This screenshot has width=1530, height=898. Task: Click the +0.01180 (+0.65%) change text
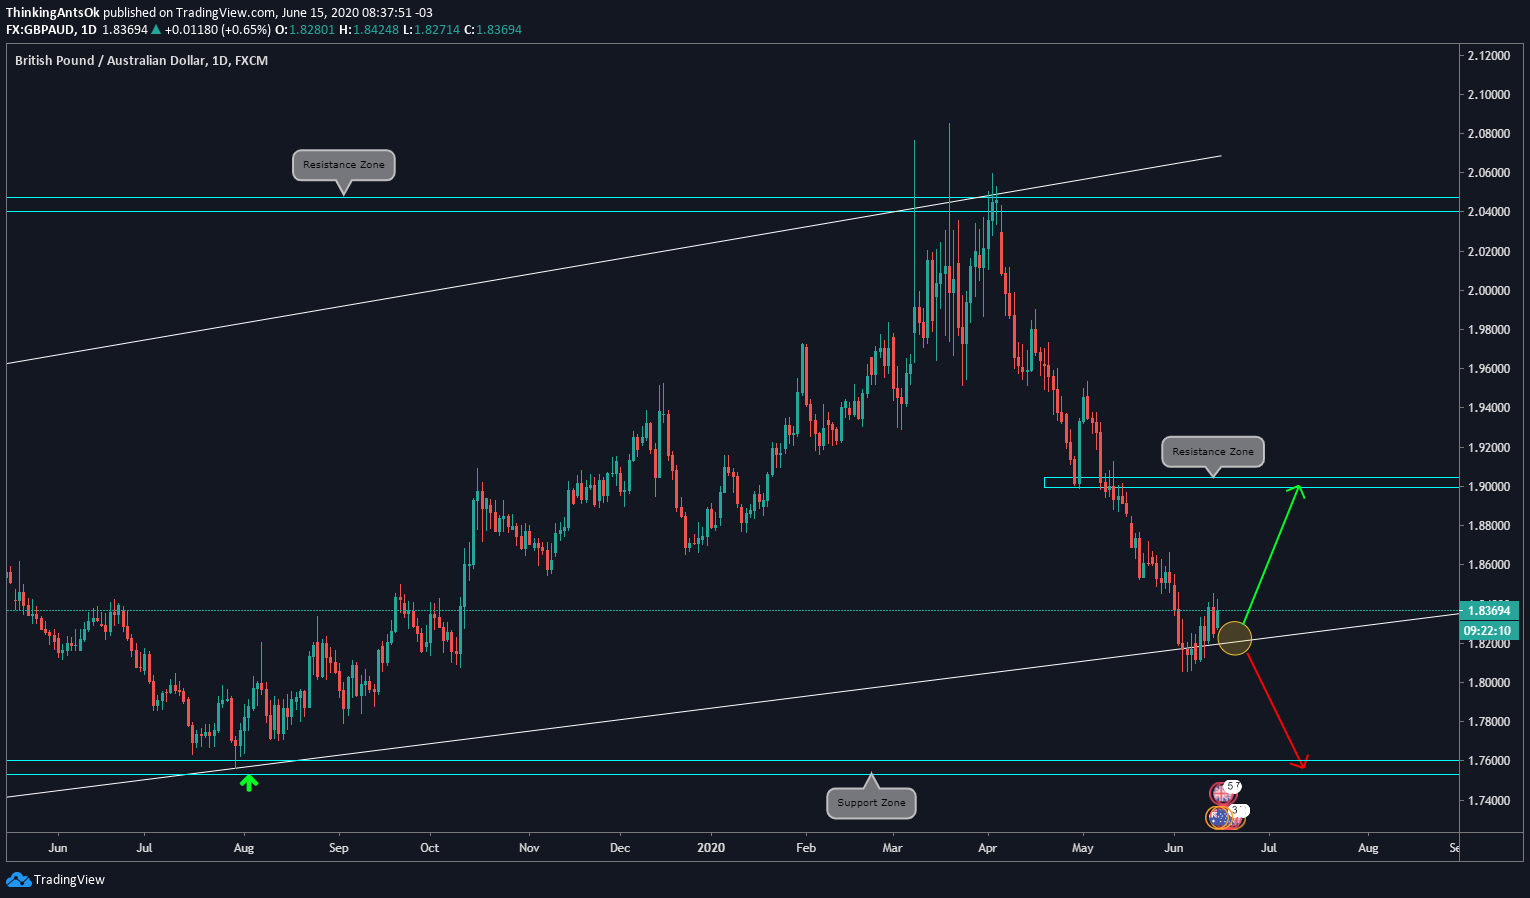point(217,30)
